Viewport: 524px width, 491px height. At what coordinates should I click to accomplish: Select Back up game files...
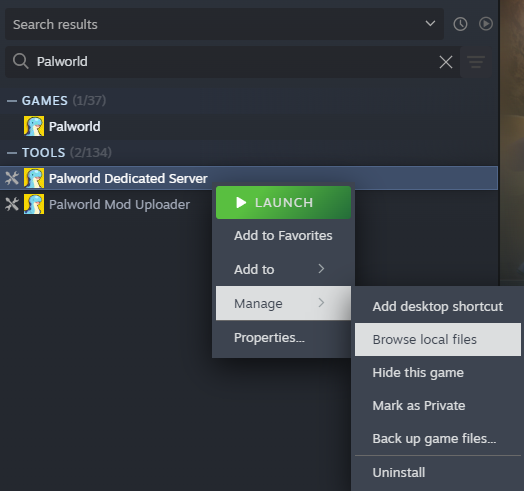[x=438, y=438]
